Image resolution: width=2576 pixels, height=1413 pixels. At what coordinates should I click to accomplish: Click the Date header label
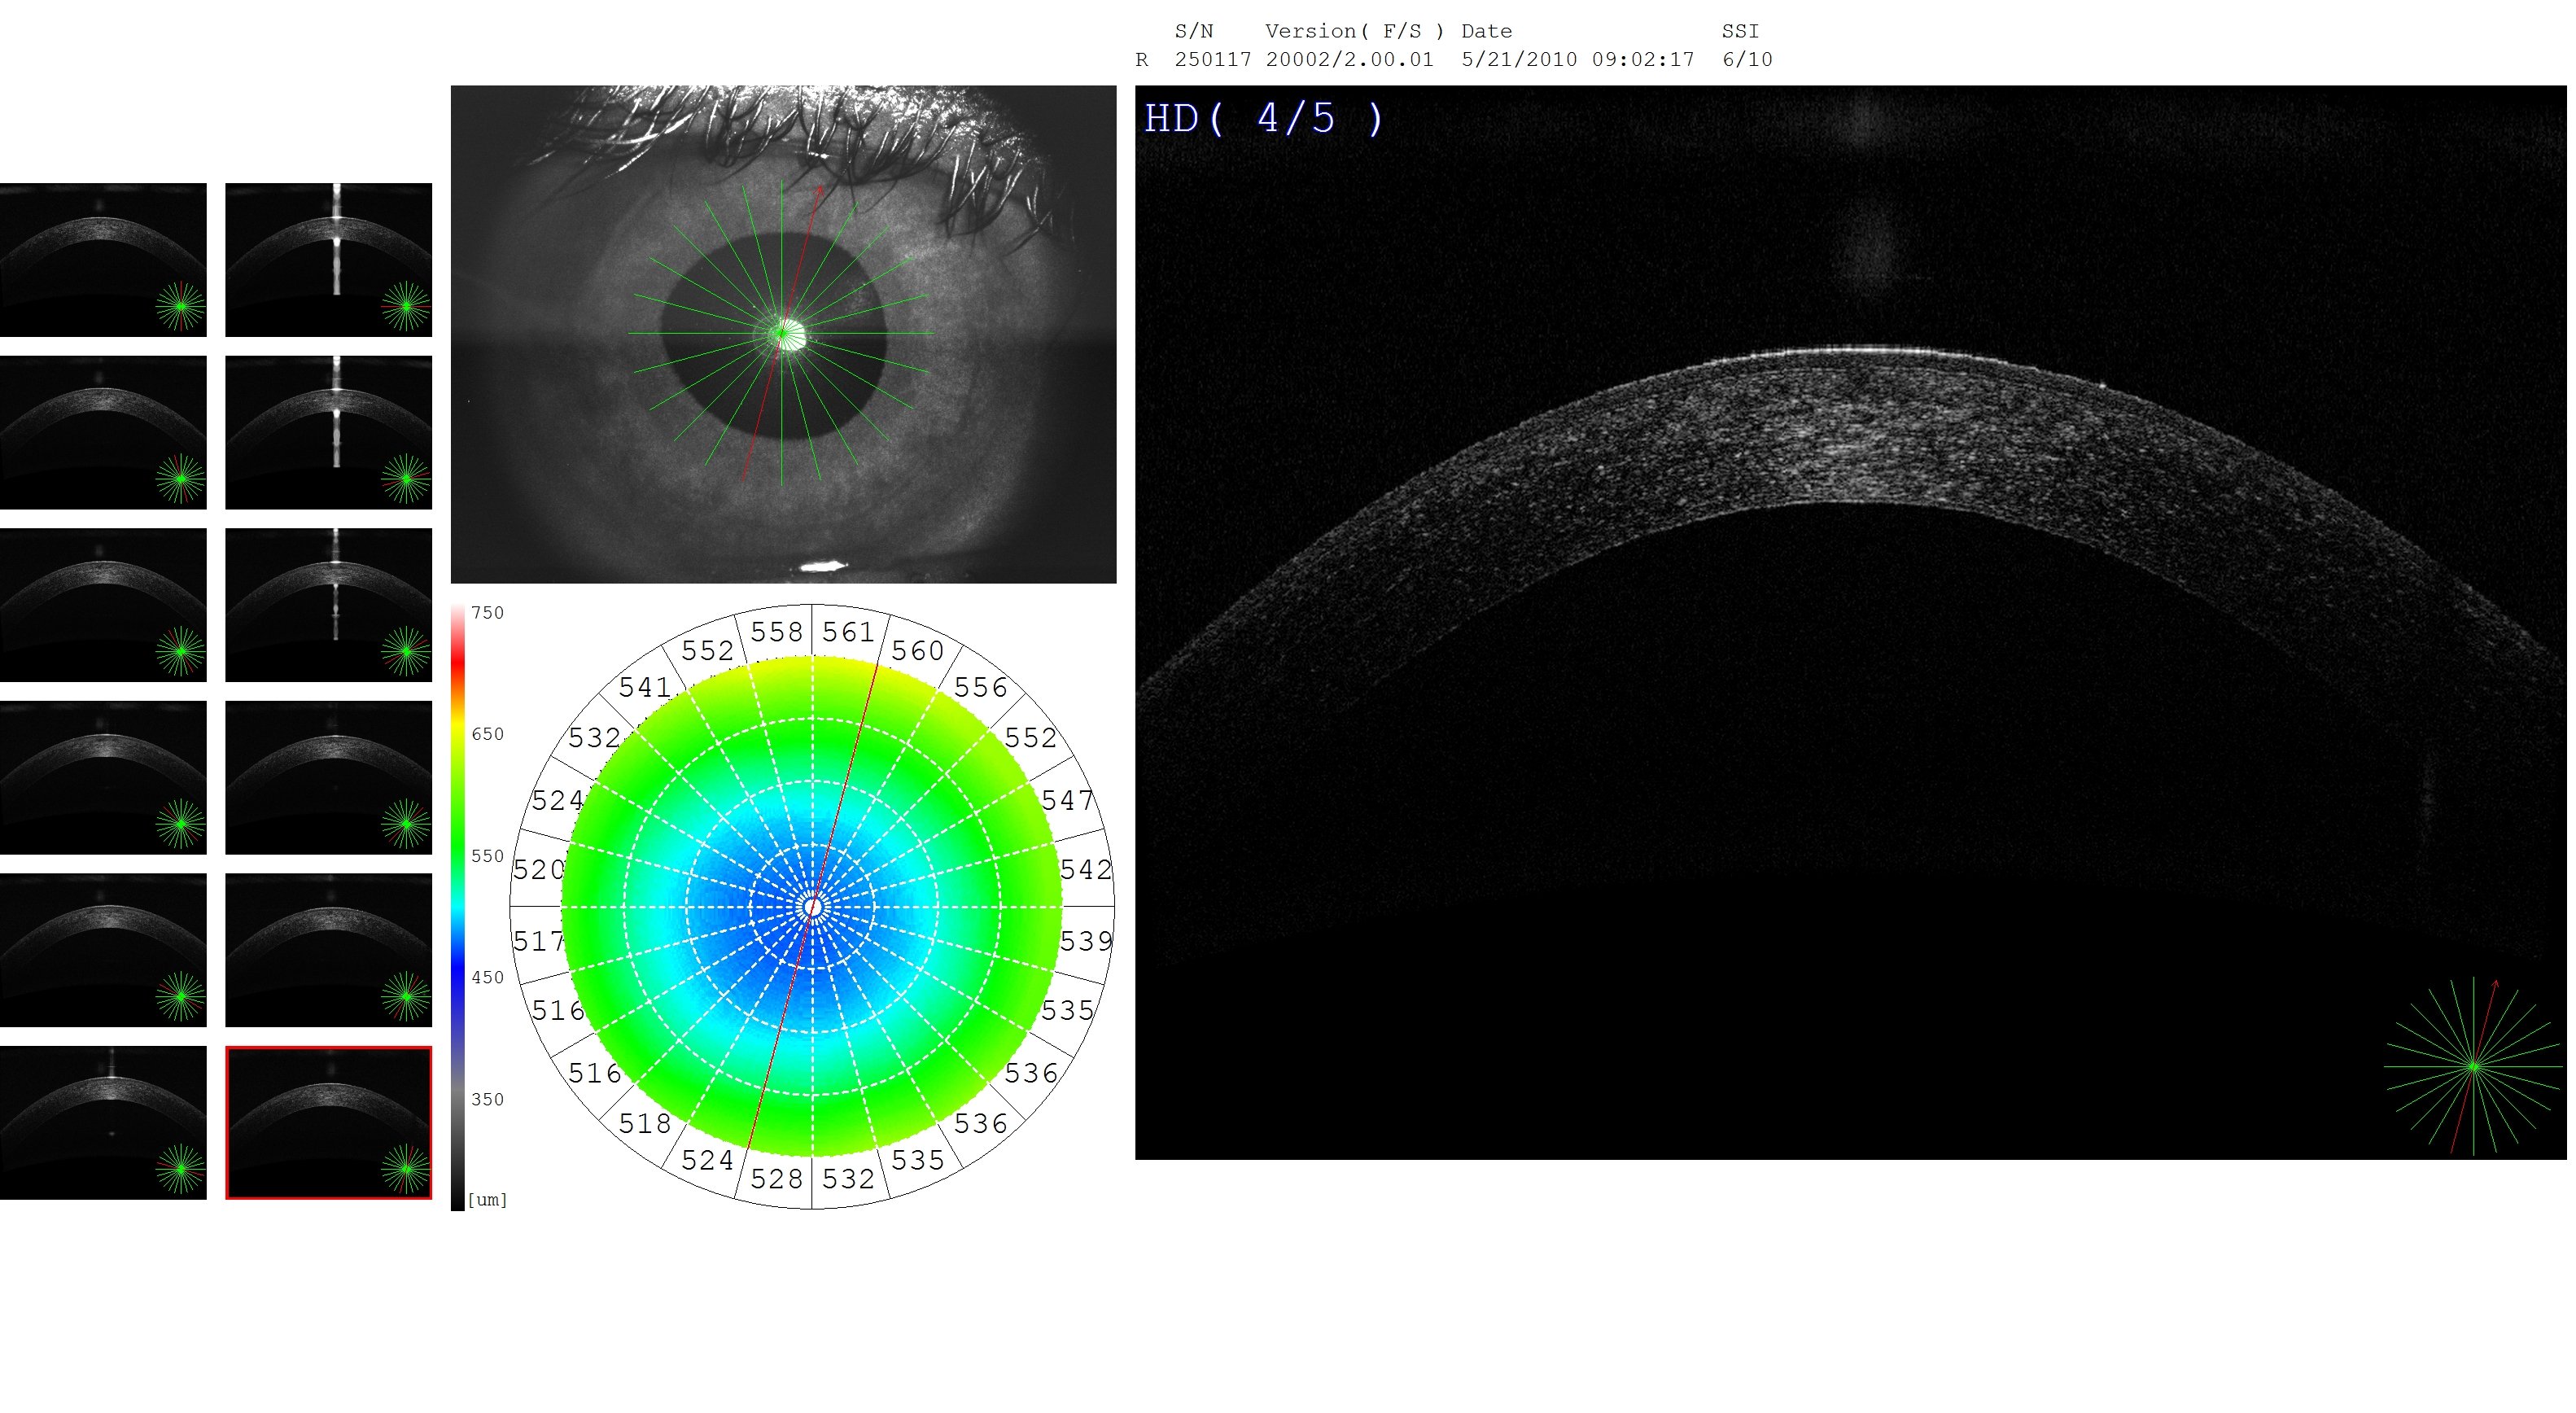point(1487,32)
